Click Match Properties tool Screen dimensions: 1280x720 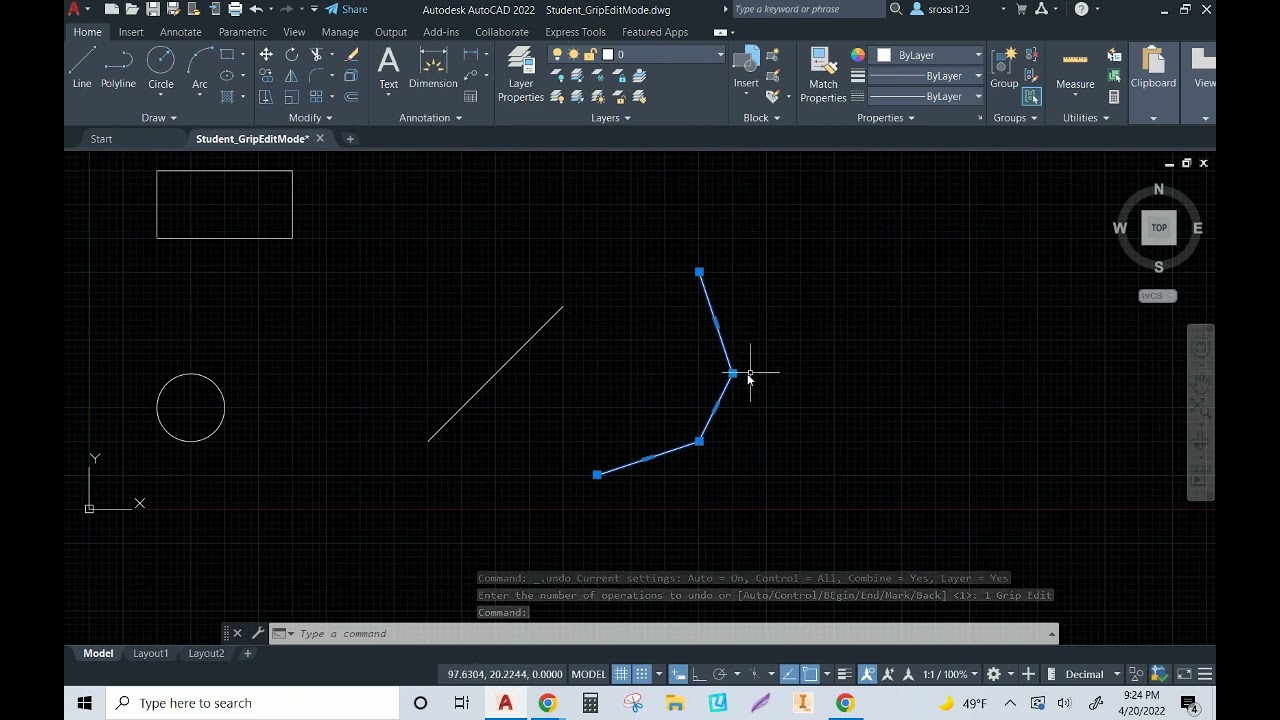823,75
